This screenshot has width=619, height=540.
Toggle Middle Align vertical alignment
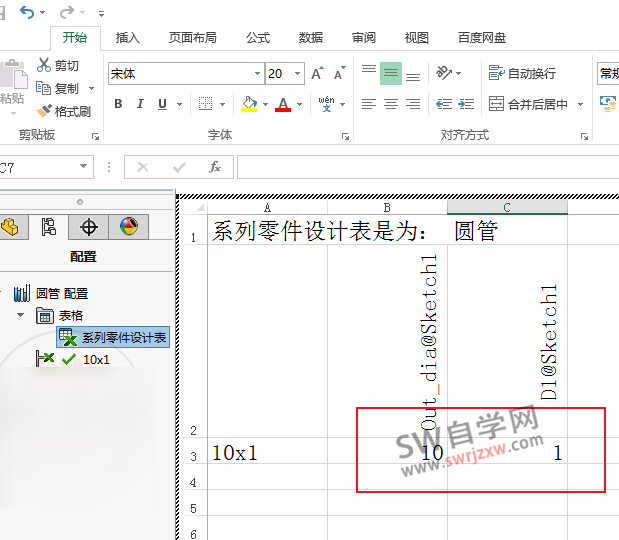[391, 73]
